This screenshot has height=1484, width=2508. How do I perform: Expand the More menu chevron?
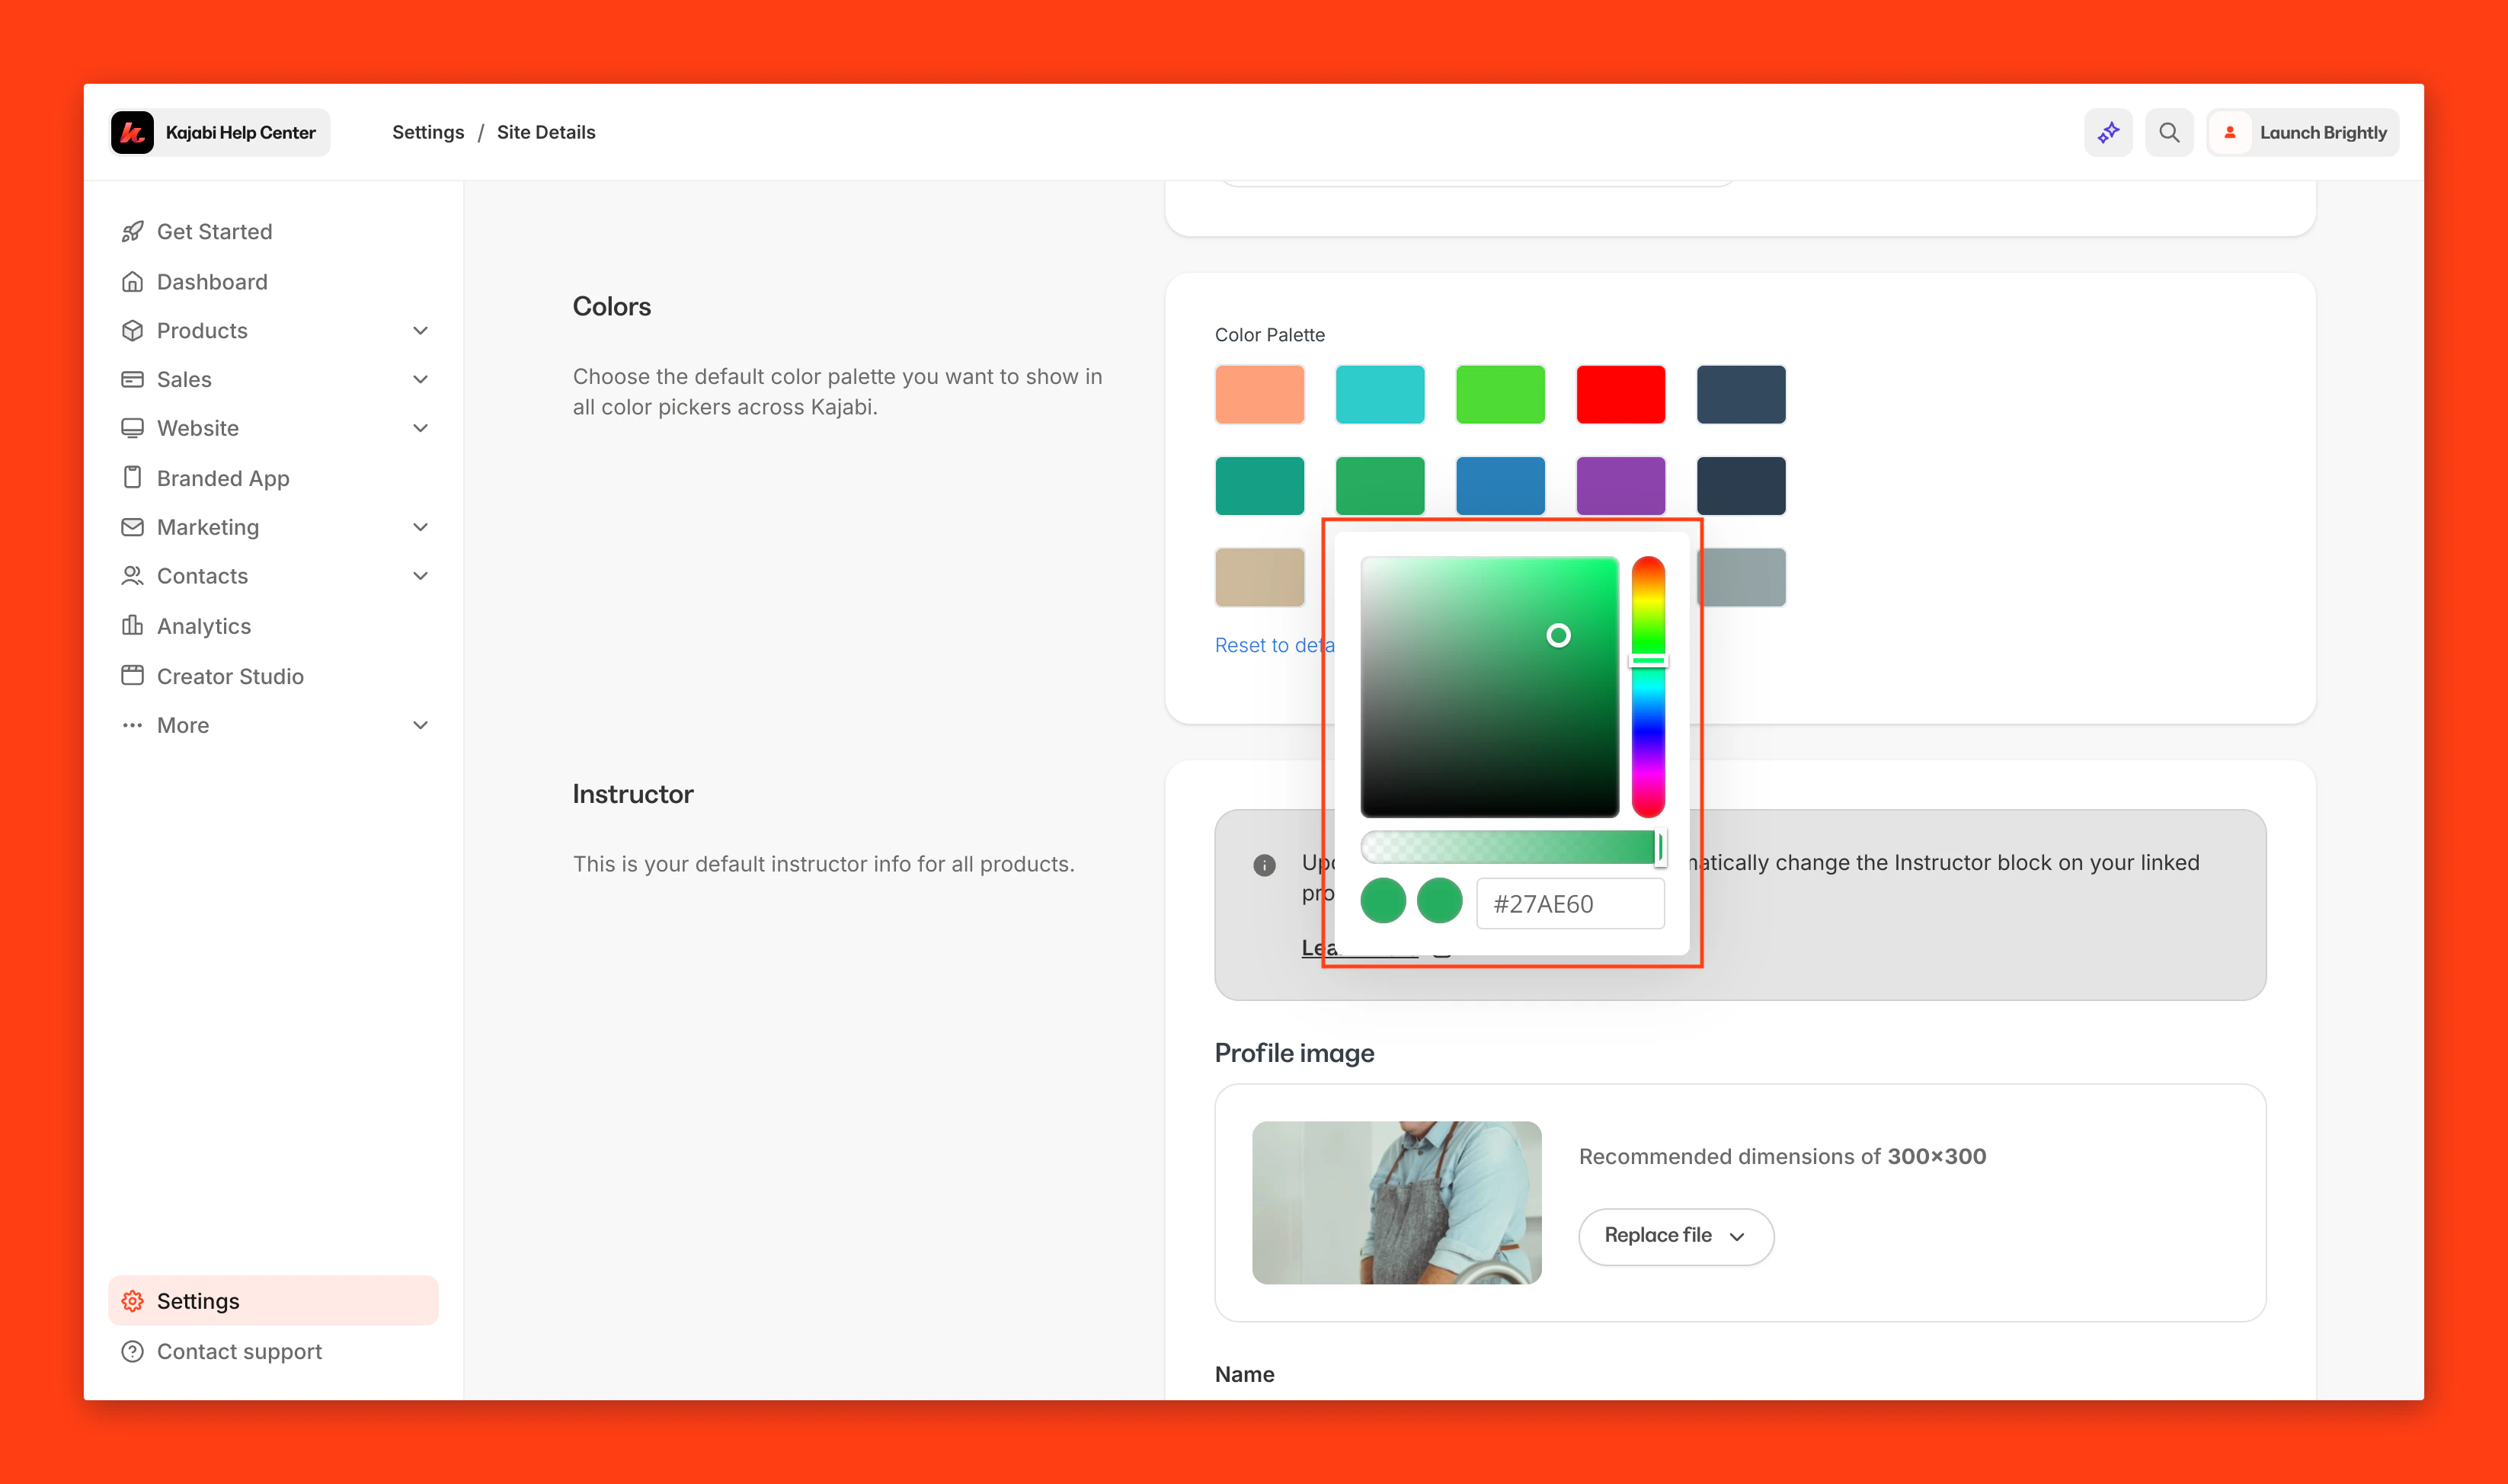(420, 725)
